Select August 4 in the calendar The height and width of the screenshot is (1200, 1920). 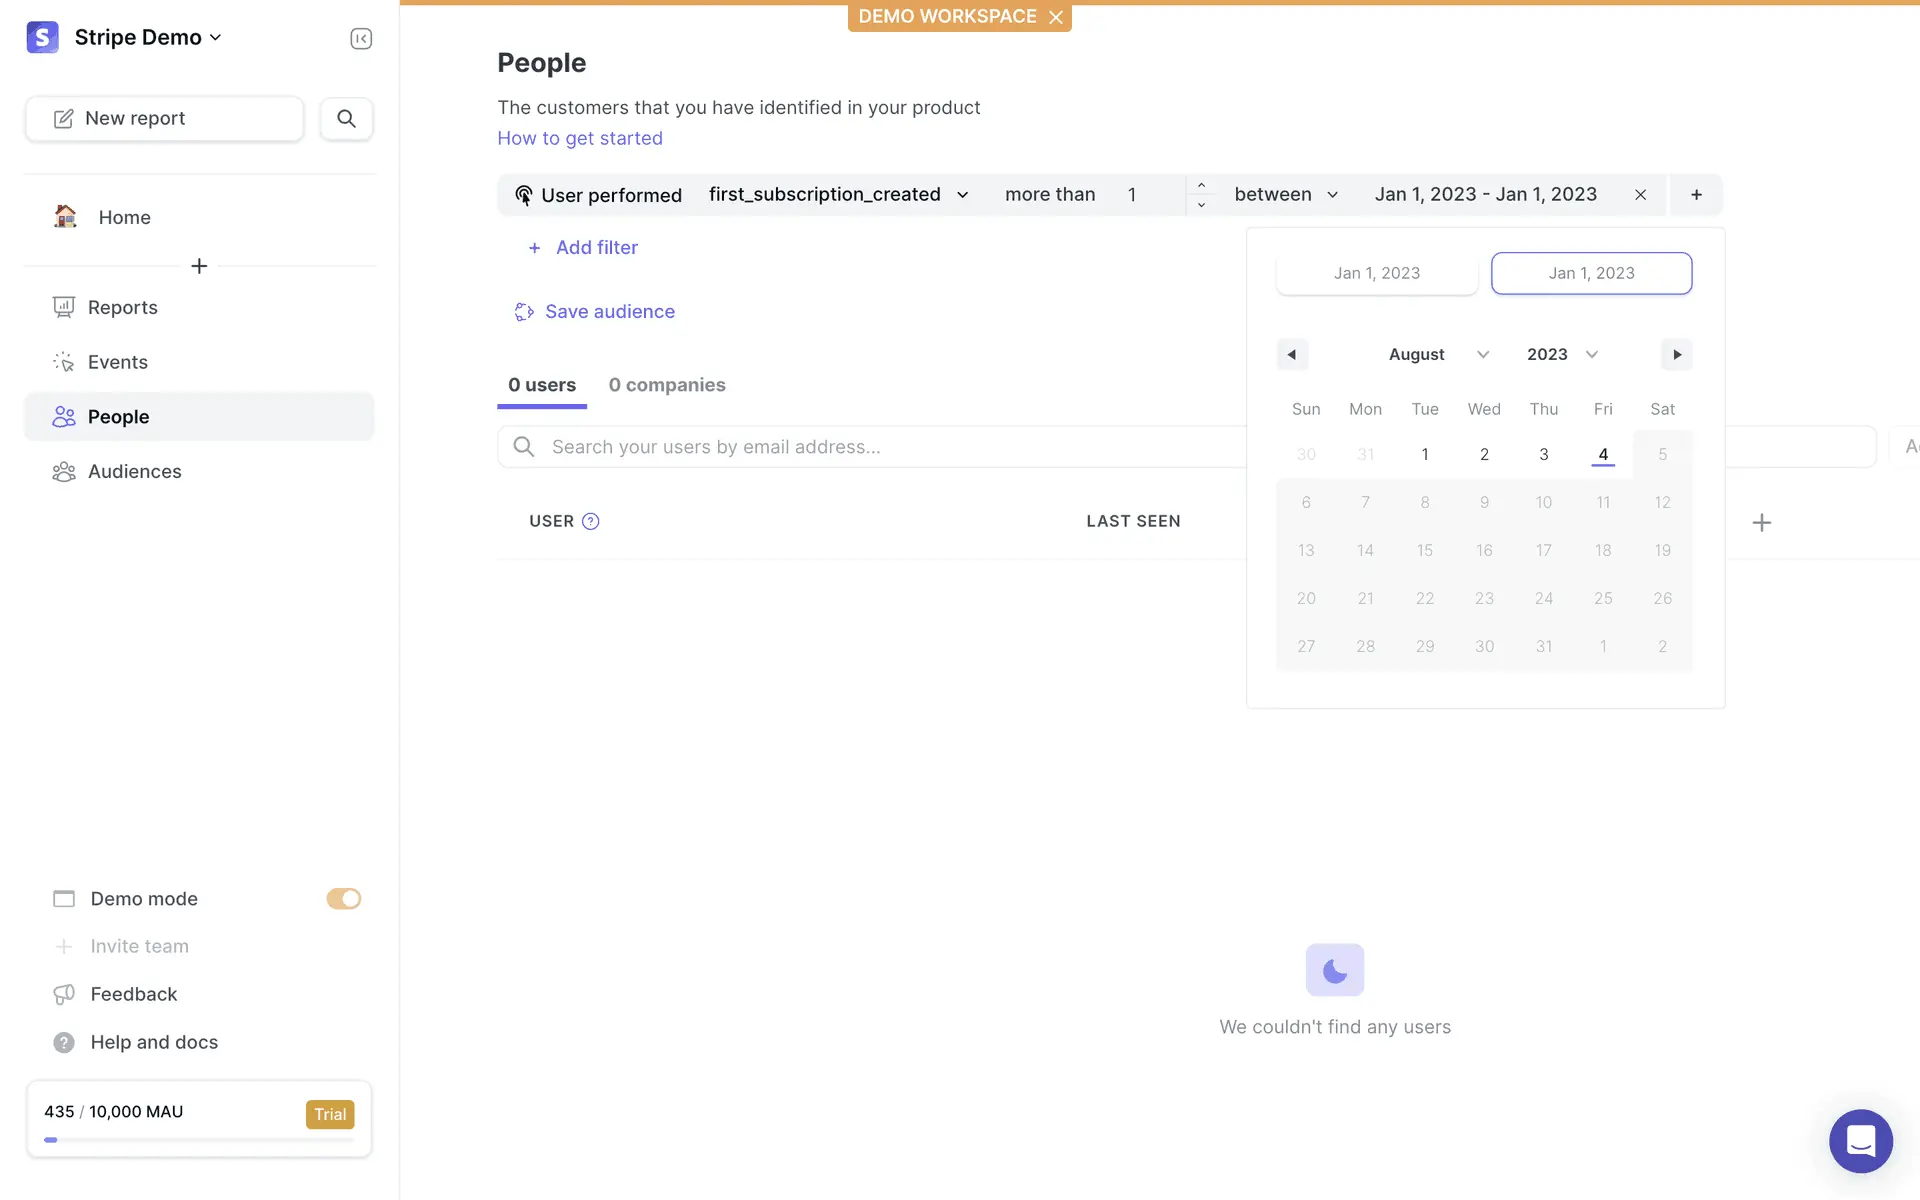(x=1603, y=454)
